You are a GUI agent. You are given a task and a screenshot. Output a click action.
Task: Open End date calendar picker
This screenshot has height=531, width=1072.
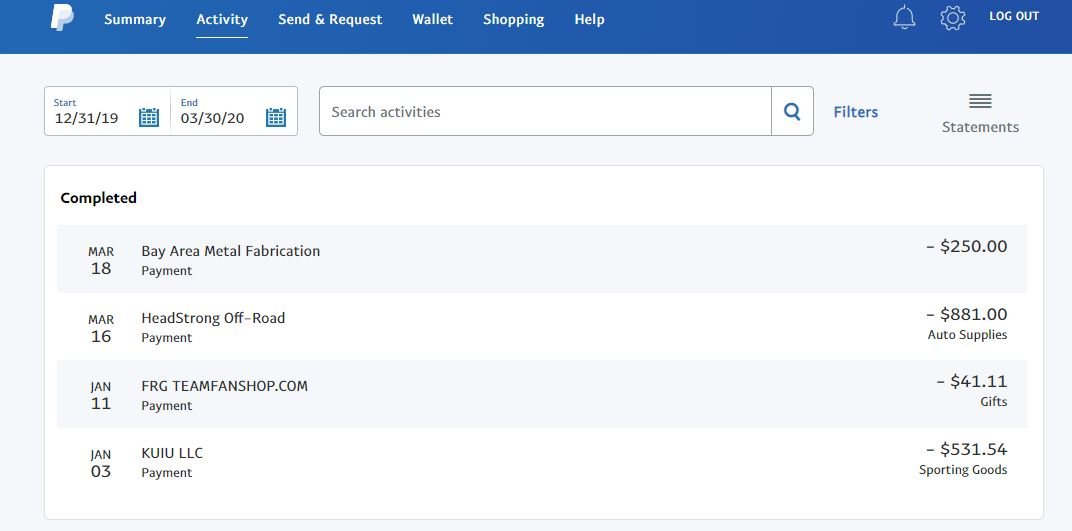[276, 118]
